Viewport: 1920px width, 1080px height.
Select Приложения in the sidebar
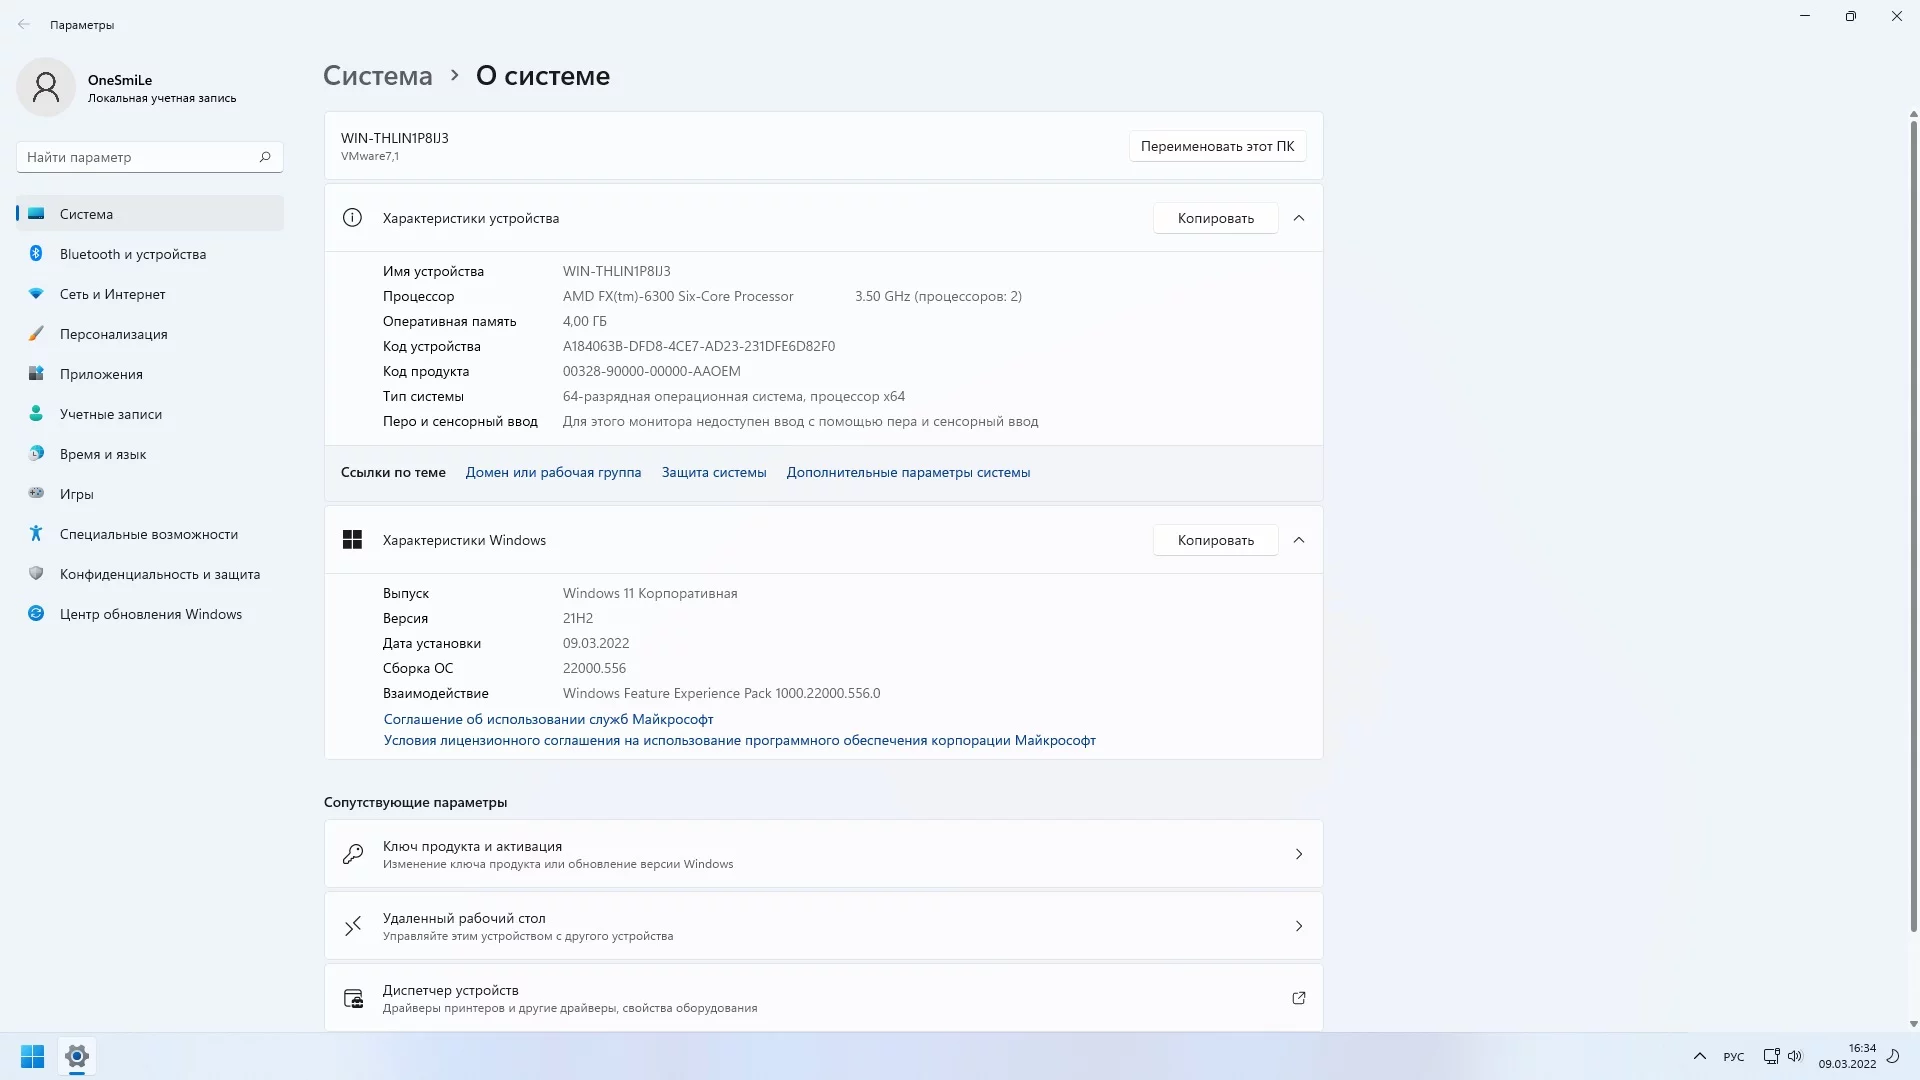tap(101, 374)
